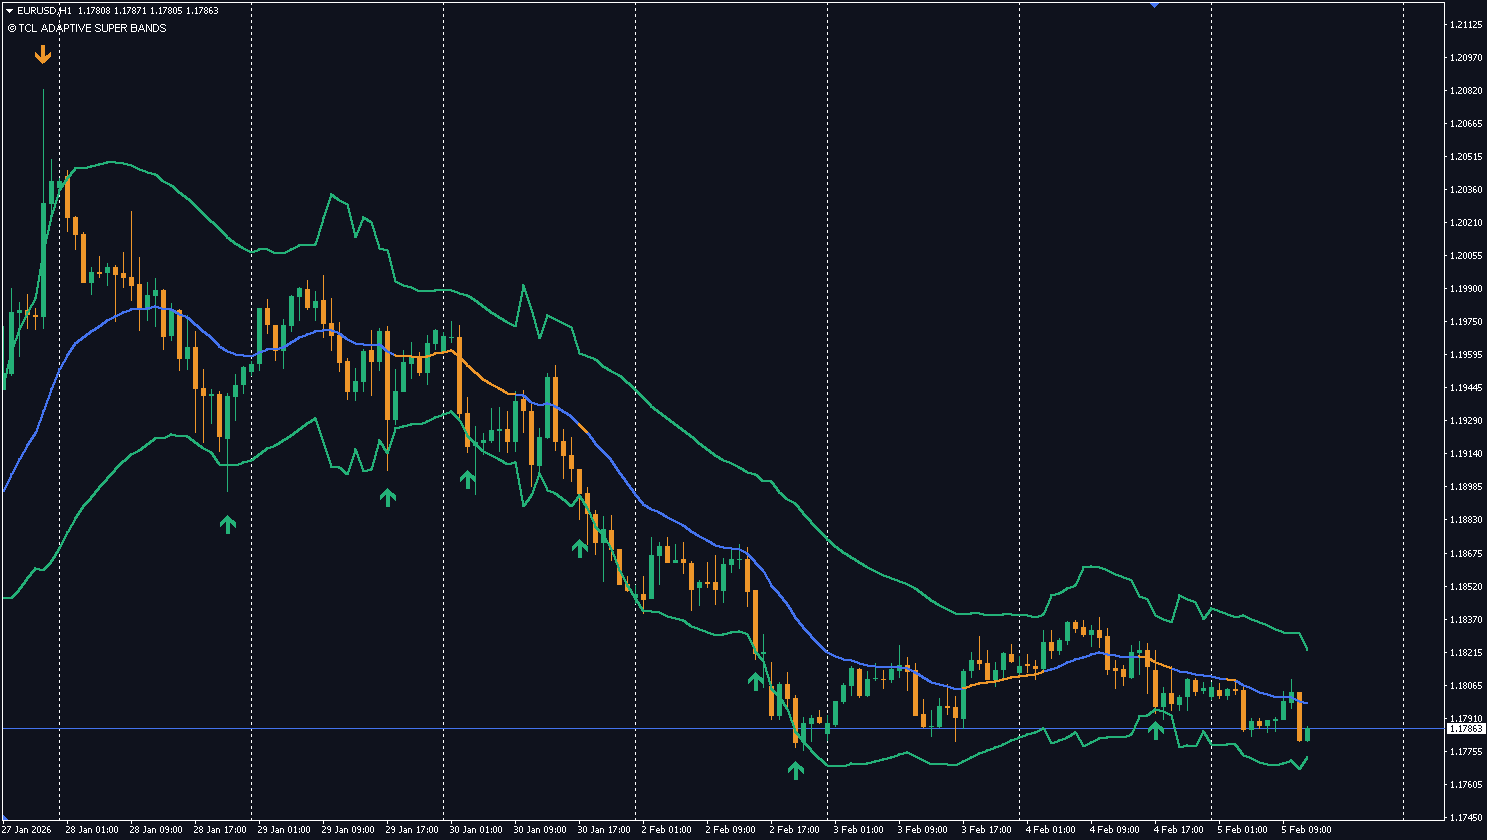Click the 27 Jan 2026 date label
The width and height of the screenshot is (1487, 840).
pyautogui.click(x=26, y=829)
